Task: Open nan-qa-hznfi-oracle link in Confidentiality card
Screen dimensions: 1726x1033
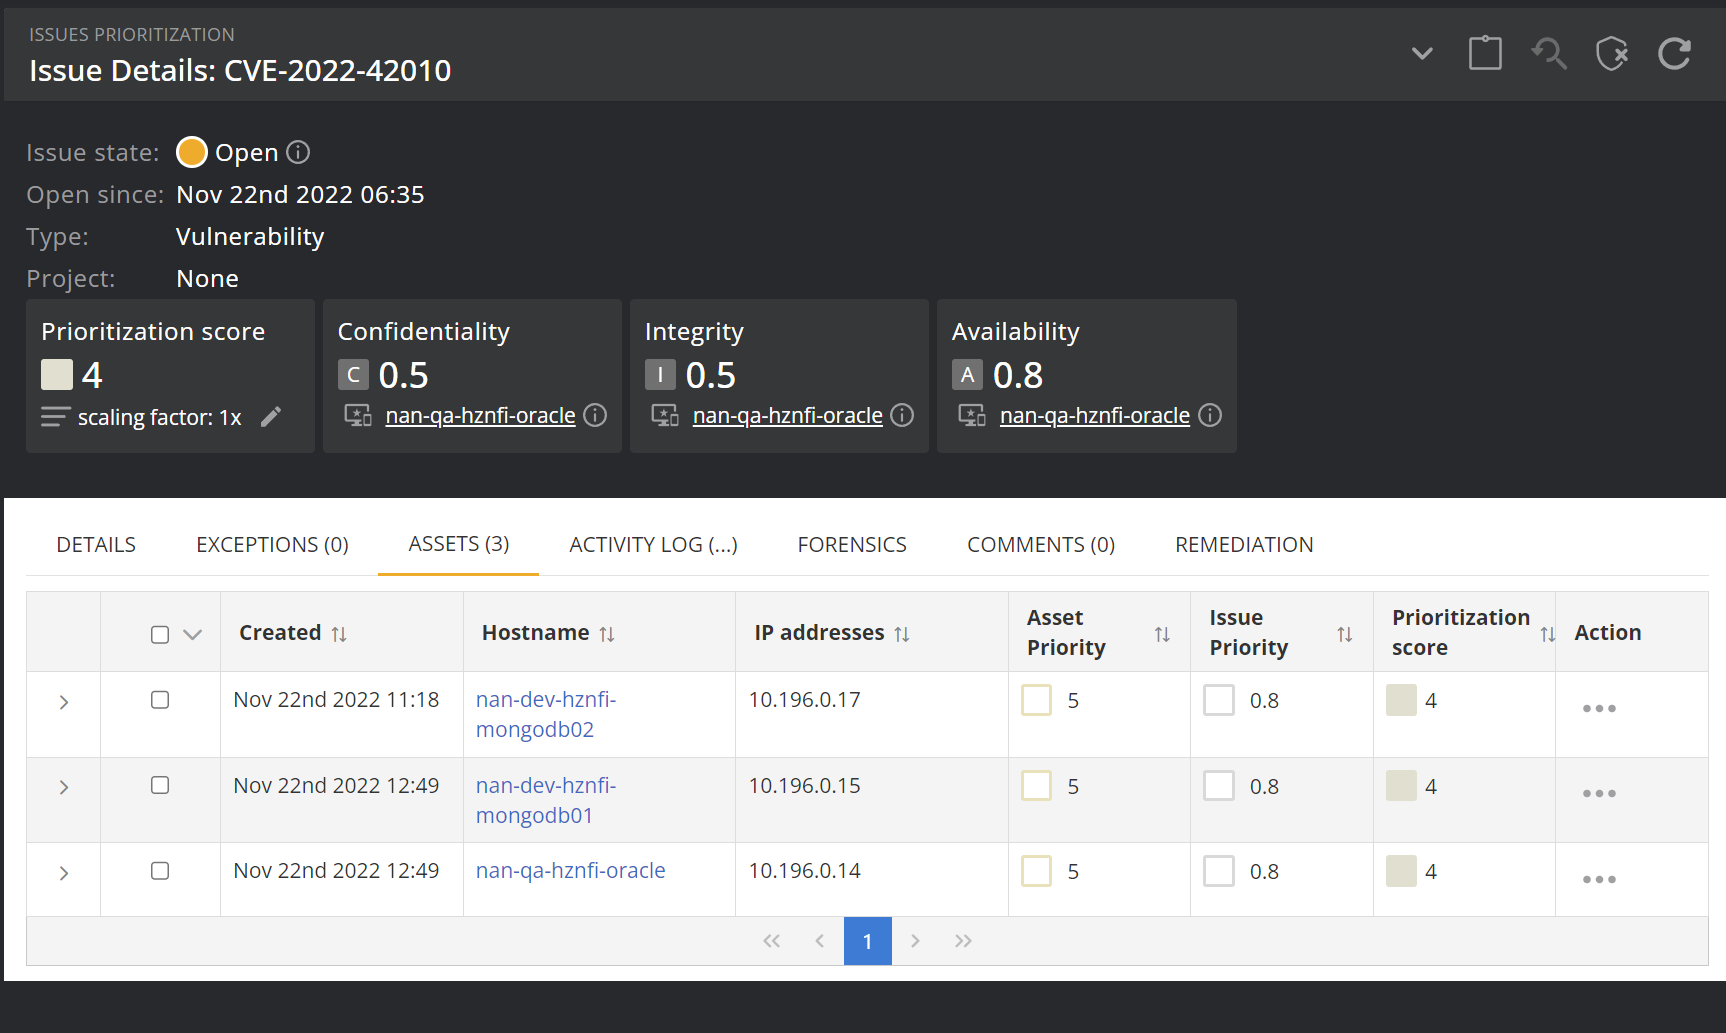Action: point(480,416)
